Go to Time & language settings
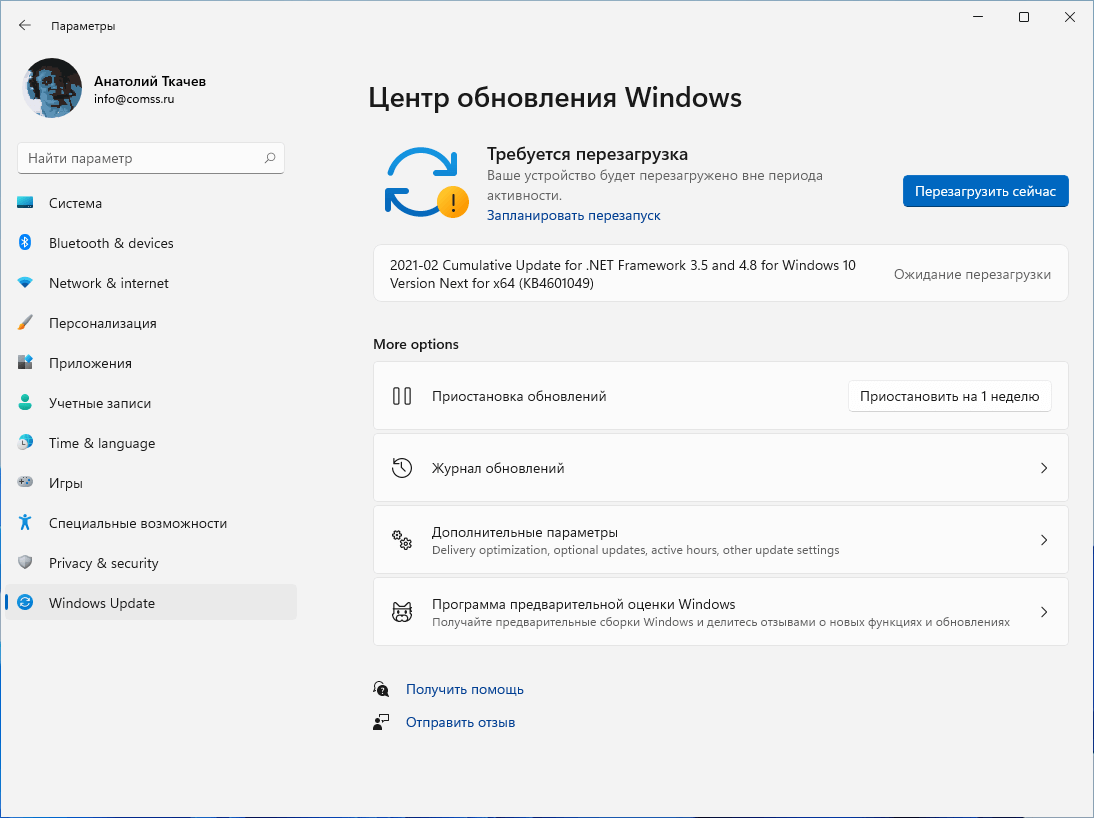The image size is (1094, 818). (x=102, y=443)
